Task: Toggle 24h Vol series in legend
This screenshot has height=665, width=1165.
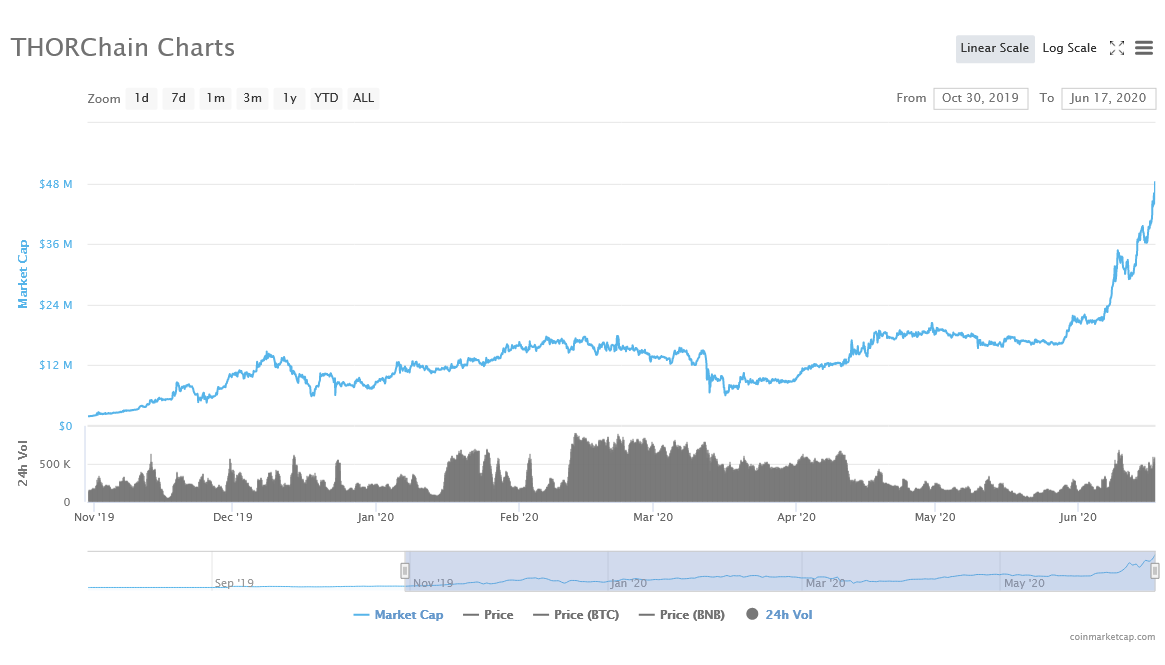Action: 779,615
